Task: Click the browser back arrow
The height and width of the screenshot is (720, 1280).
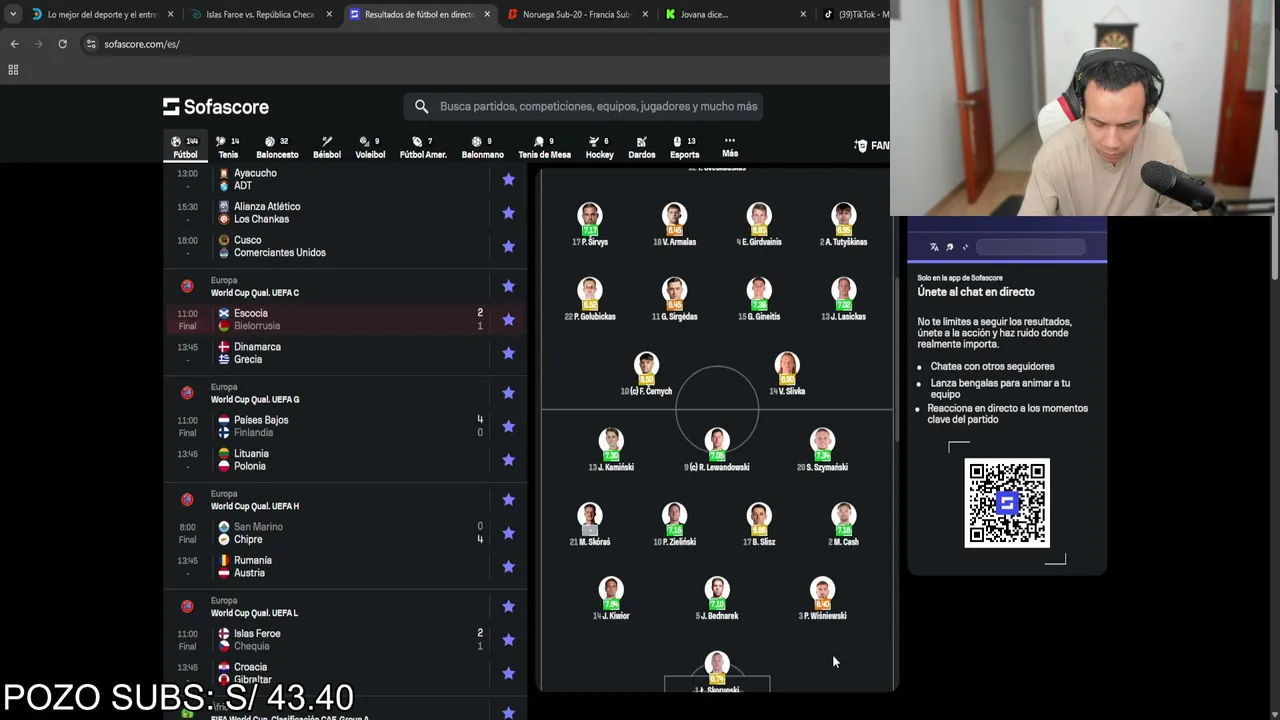Action: tap(14, 44)
